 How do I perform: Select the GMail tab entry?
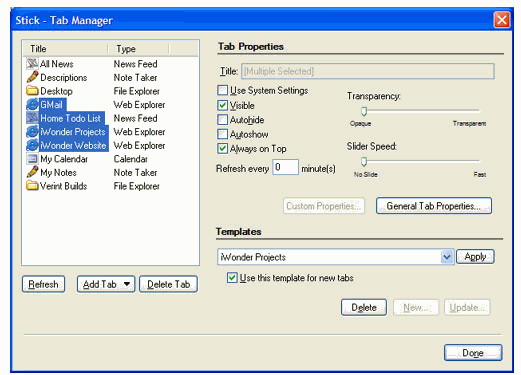coord(51,105)
